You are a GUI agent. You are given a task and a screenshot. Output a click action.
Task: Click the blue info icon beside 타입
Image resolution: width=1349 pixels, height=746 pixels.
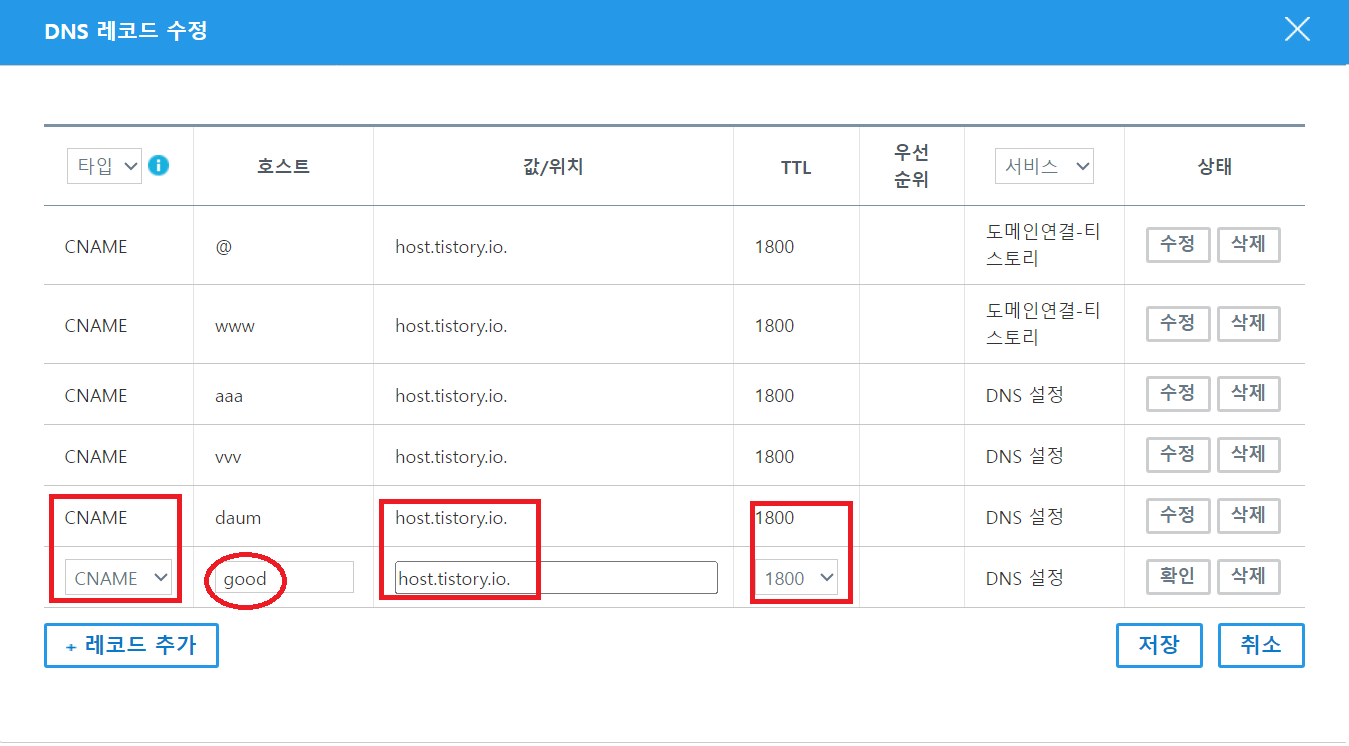click(x=158, y=166)
